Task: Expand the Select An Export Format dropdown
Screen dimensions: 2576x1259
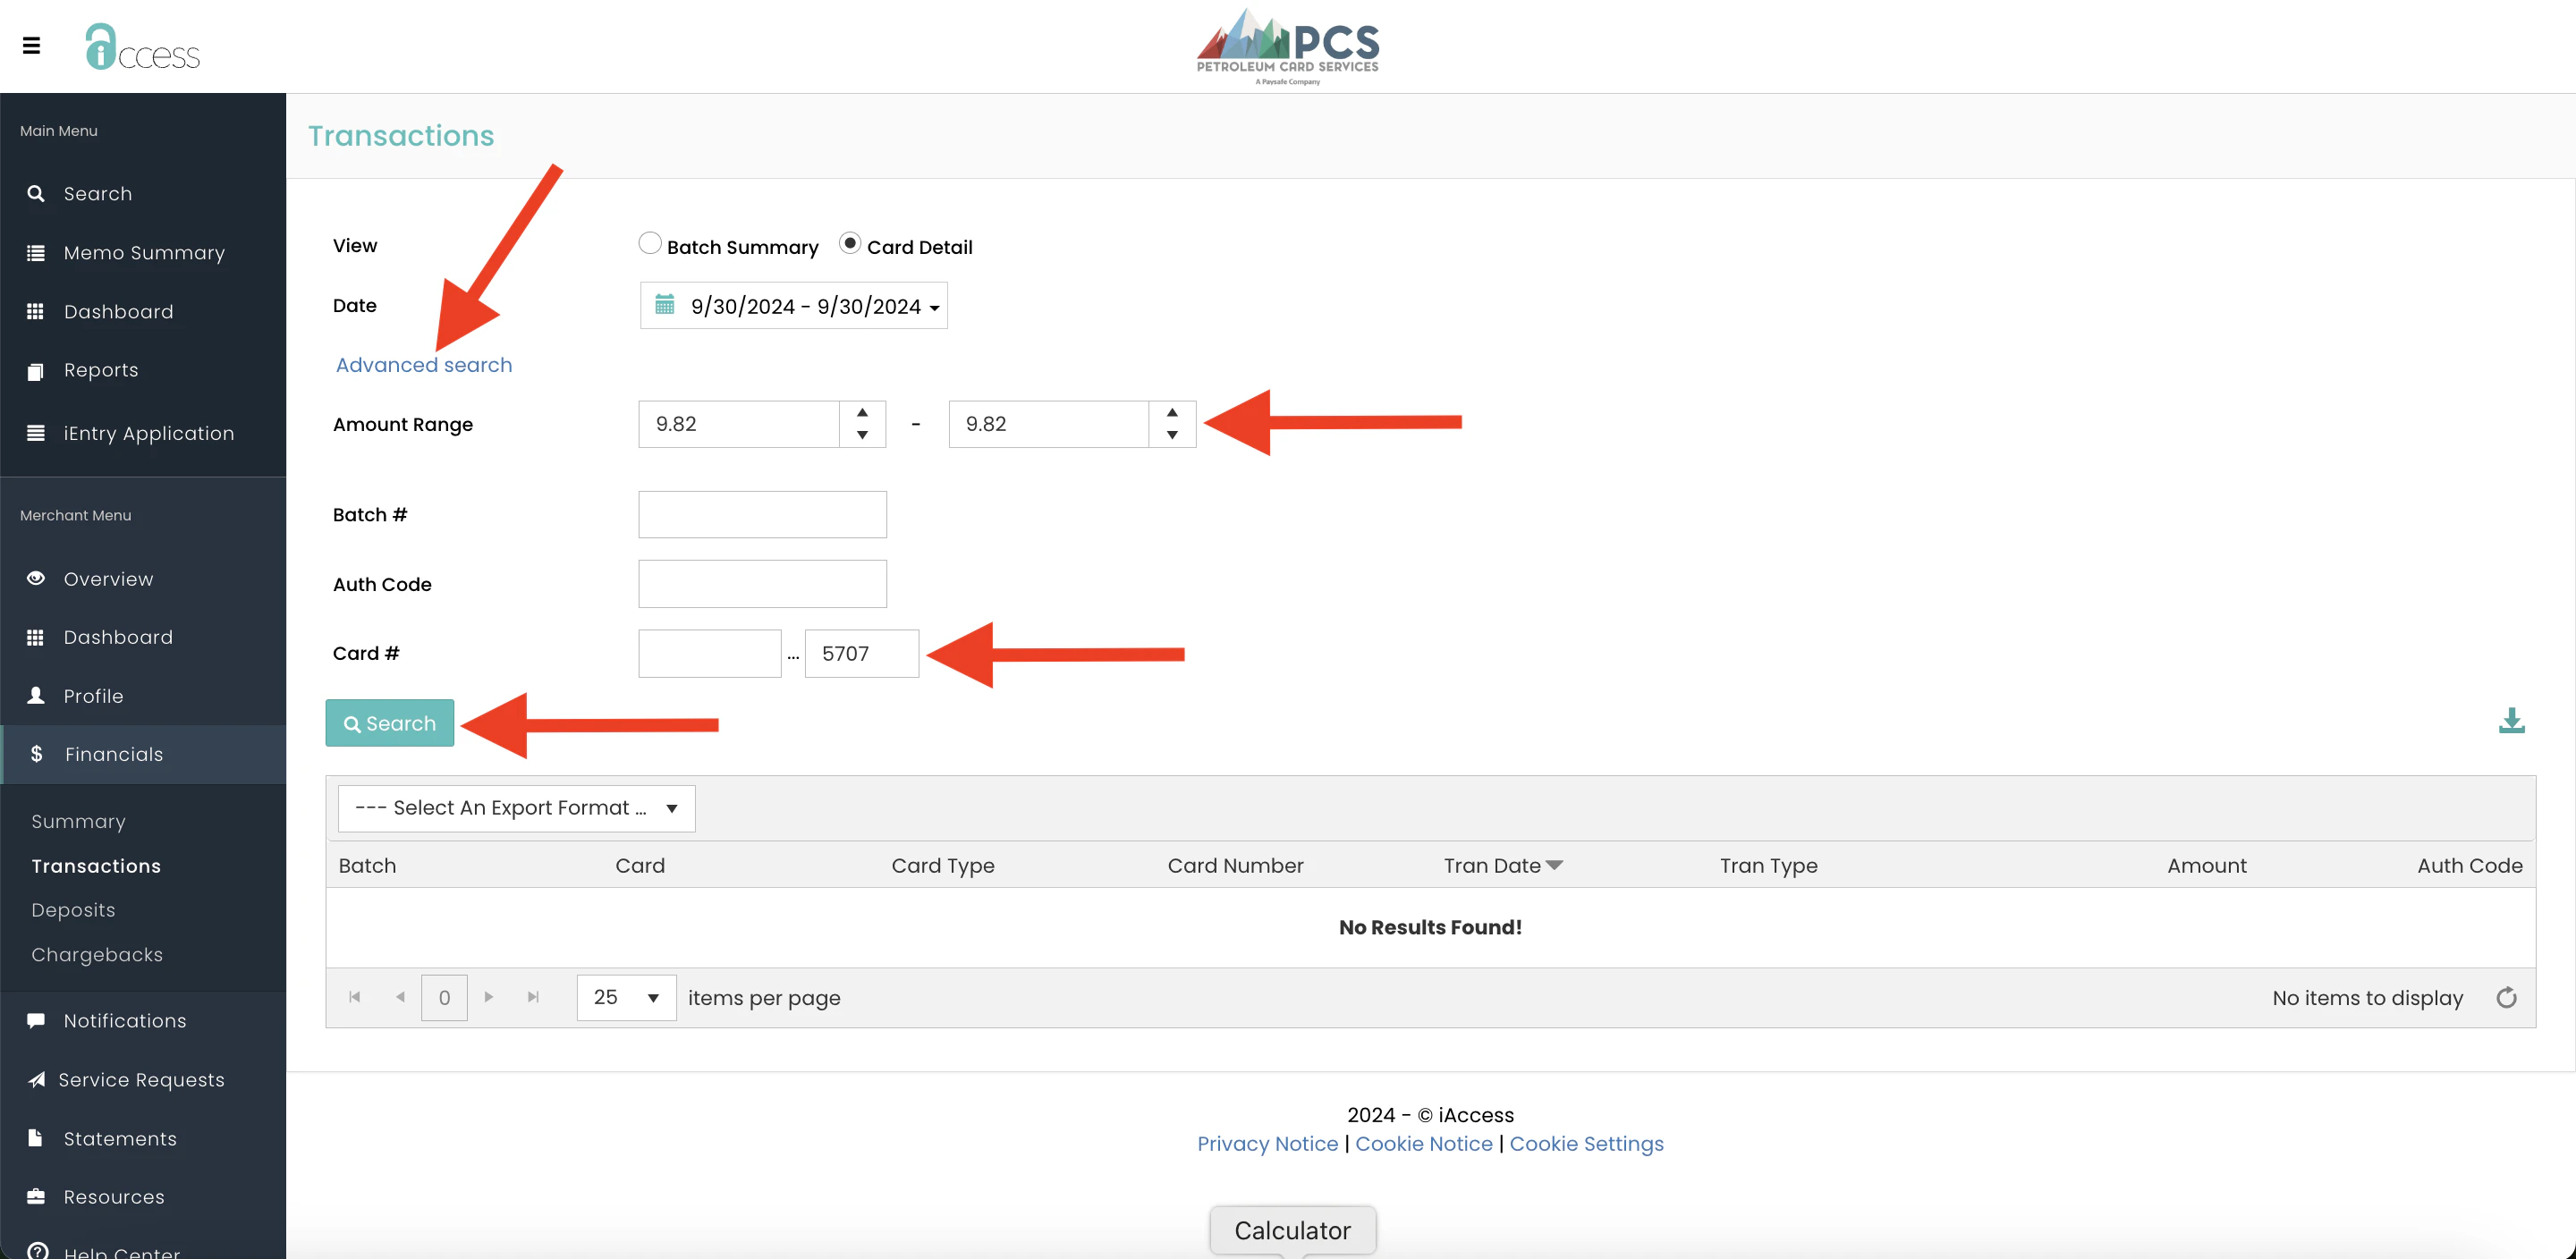Action: [516, 808]
